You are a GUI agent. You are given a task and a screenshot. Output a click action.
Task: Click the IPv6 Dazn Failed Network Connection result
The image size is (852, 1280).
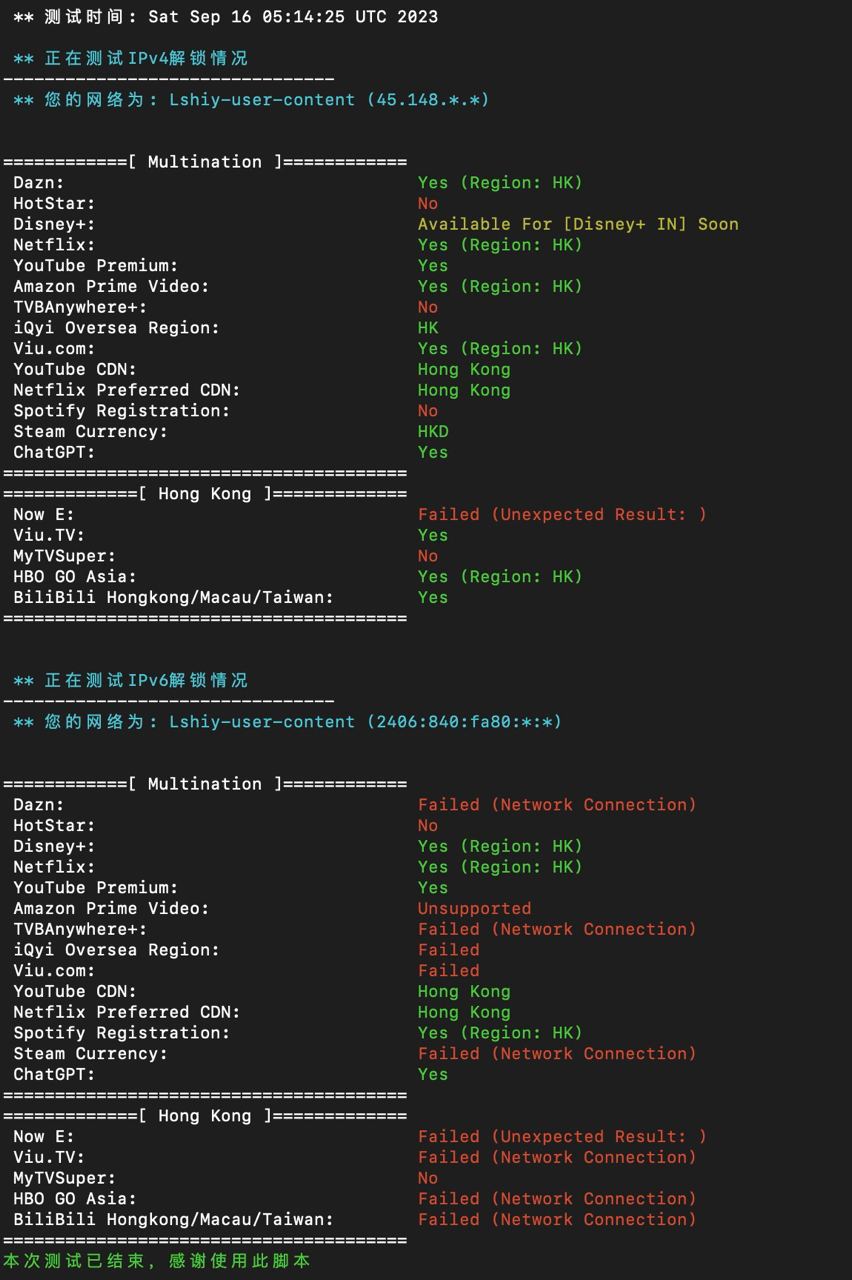pos(556,805)
